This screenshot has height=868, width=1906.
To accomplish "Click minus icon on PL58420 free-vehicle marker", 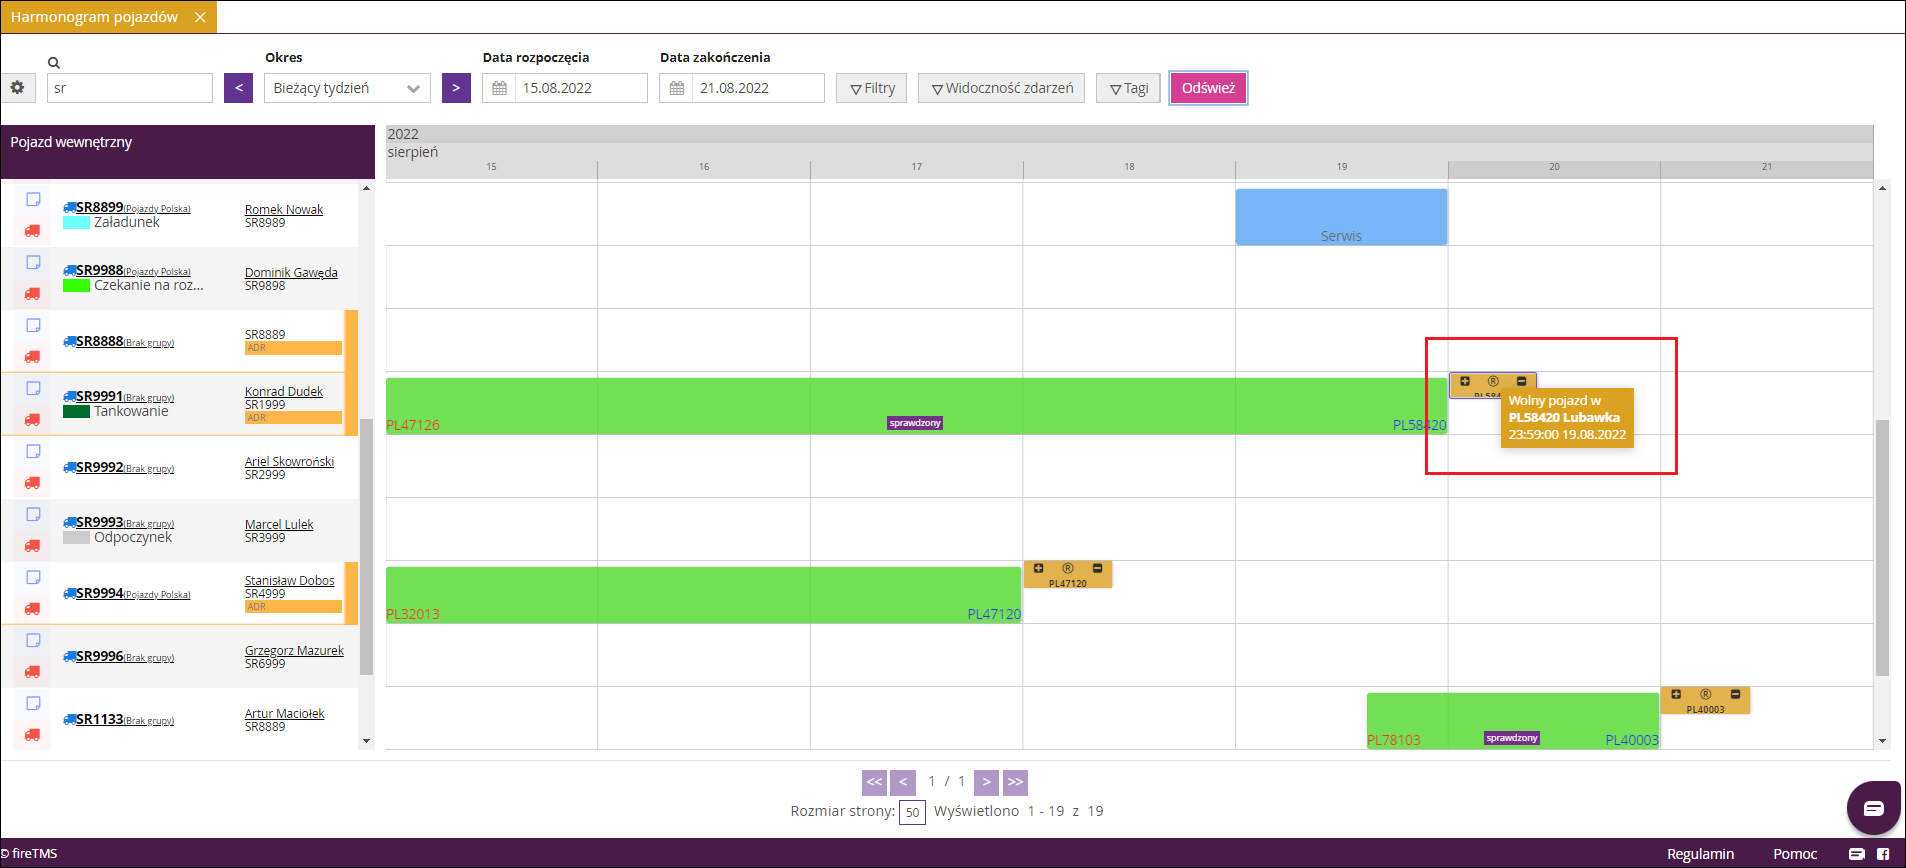I will (x=1522, y=381).
